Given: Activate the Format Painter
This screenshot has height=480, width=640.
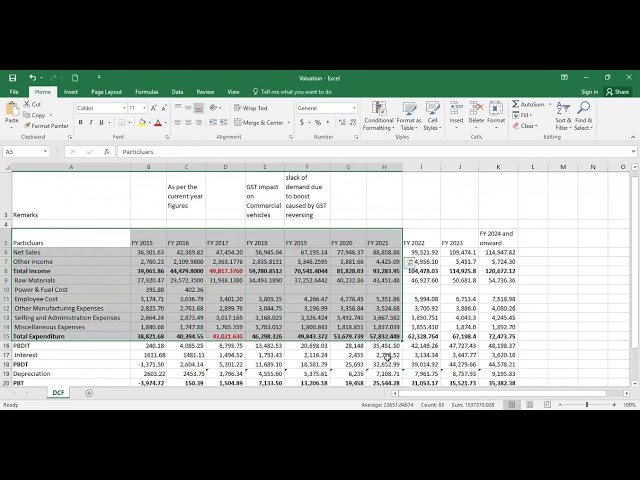Looking at the screenshot, I should [46, 126].
